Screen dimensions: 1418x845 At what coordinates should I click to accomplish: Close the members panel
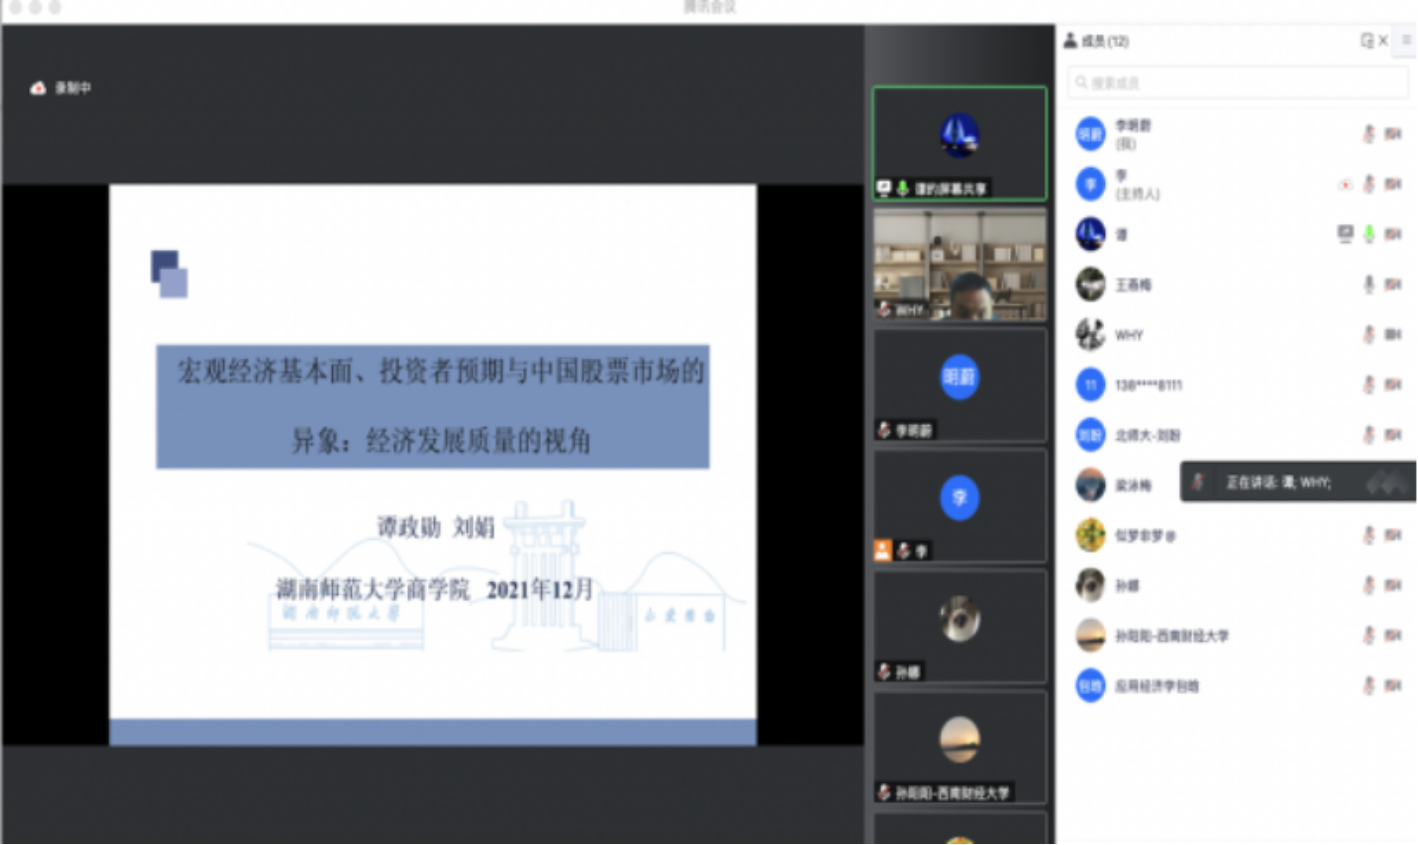1383,41
